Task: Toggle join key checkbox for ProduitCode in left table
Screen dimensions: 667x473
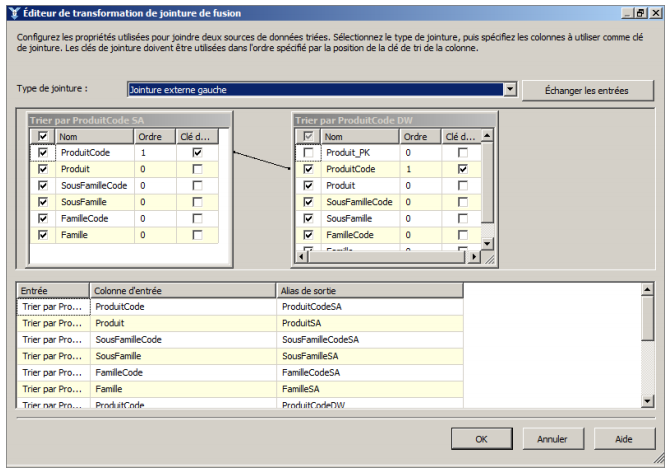Action: point(197,153)
